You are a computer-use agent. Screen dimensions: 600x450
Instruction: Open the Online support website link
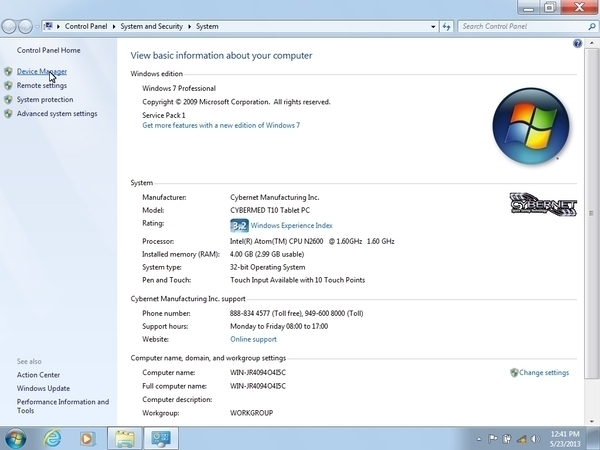[253, 340]
